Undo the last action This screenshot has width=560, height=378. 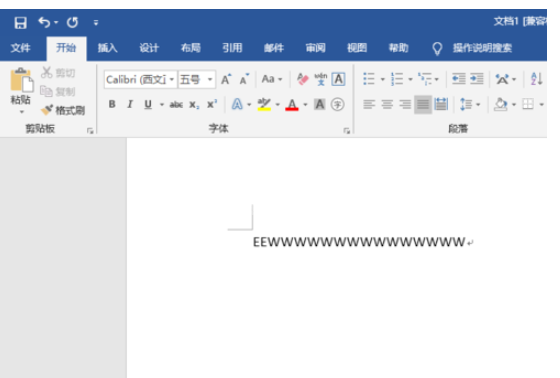point(44,23)
